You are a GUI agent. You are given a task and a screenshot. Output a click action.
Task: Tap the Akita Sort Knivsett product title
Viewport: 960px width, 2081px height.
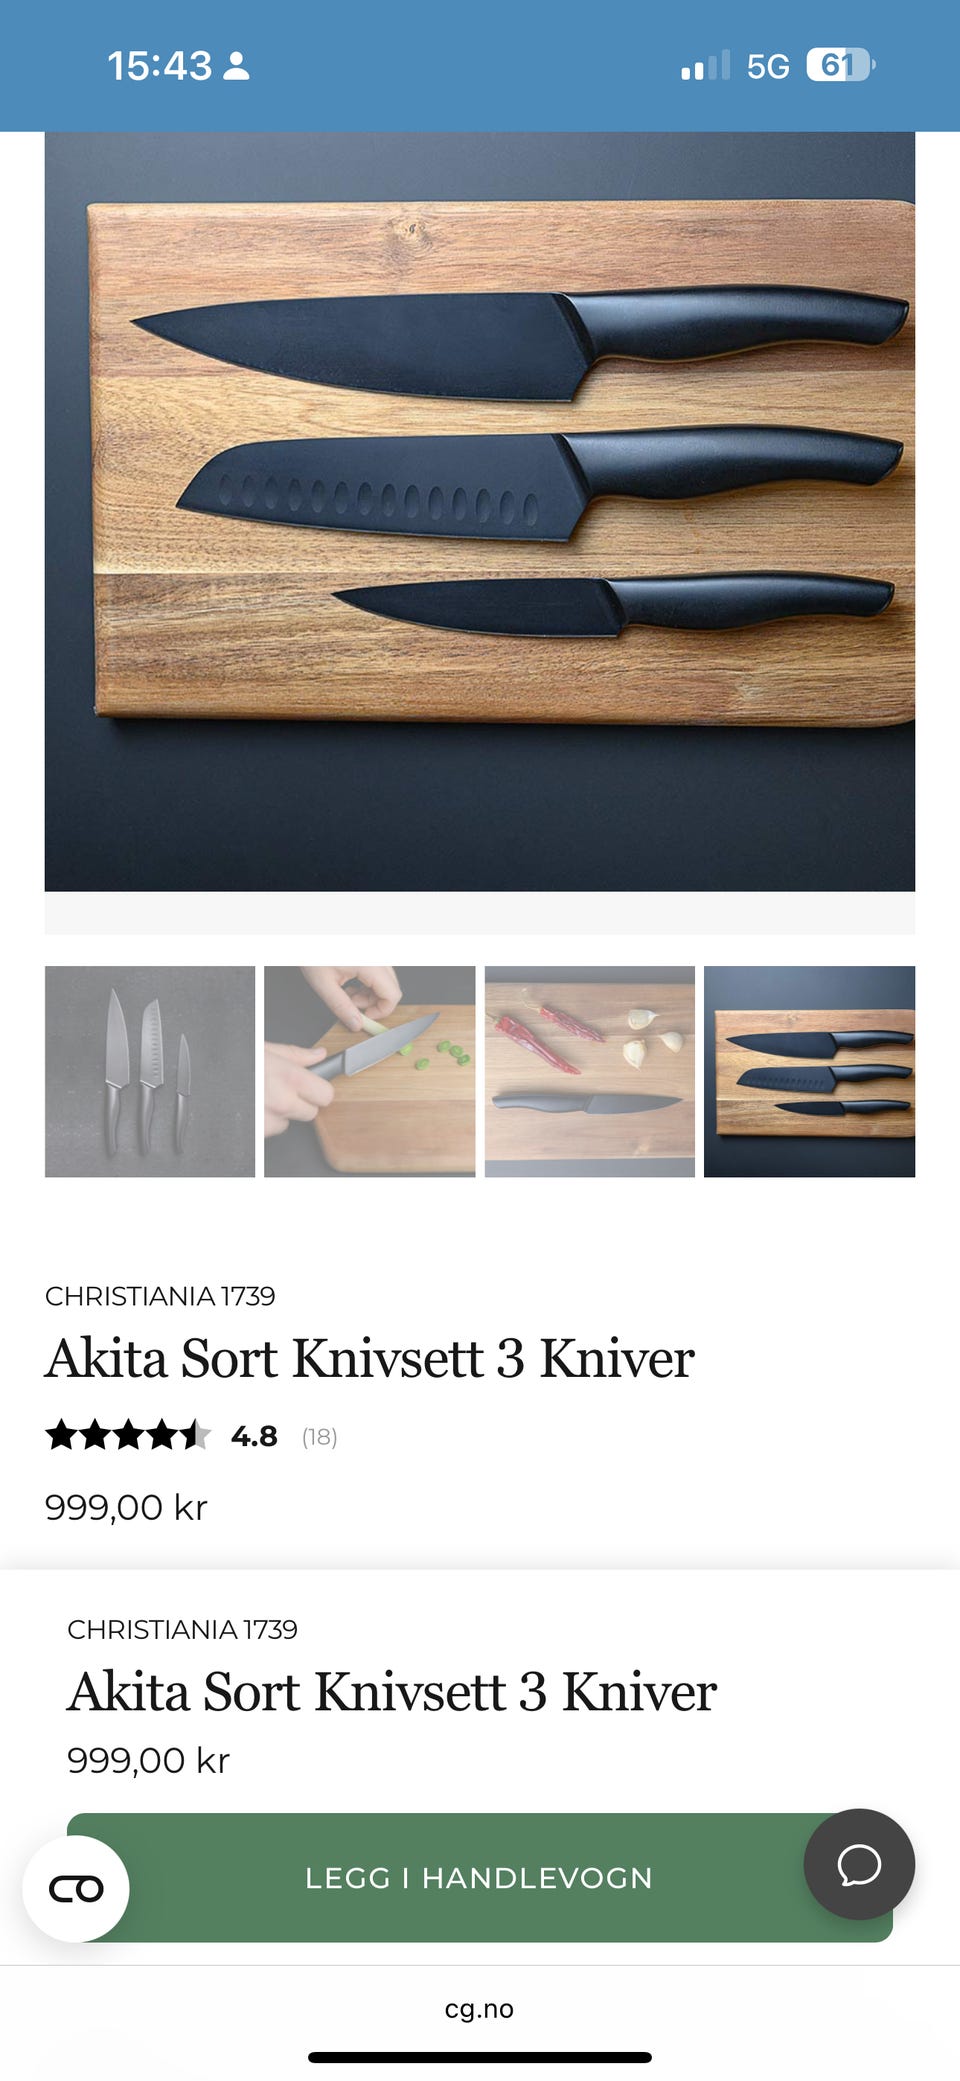pyautogui.click(x=370, y=1359)
